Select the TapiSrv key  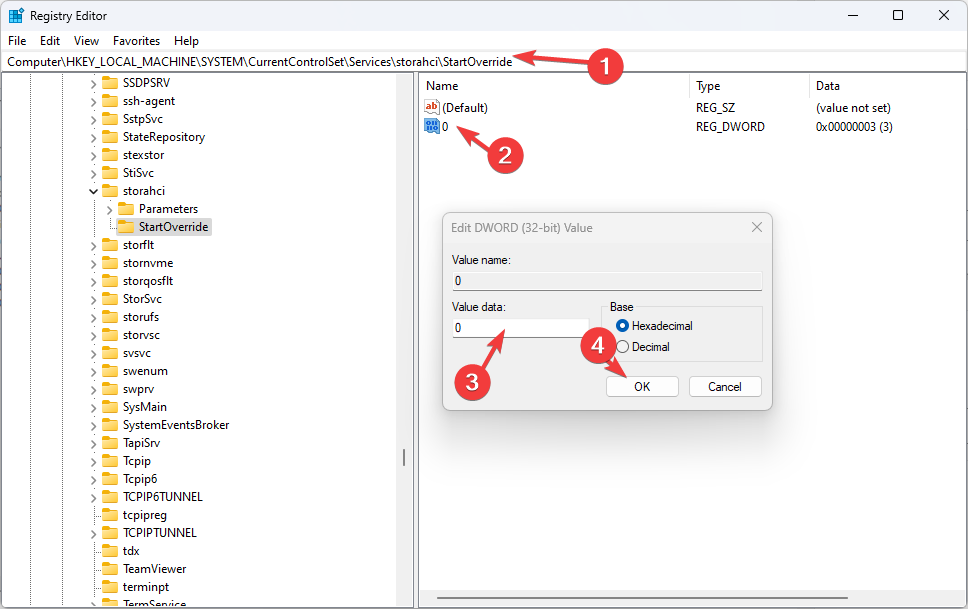tap(141, 443)
